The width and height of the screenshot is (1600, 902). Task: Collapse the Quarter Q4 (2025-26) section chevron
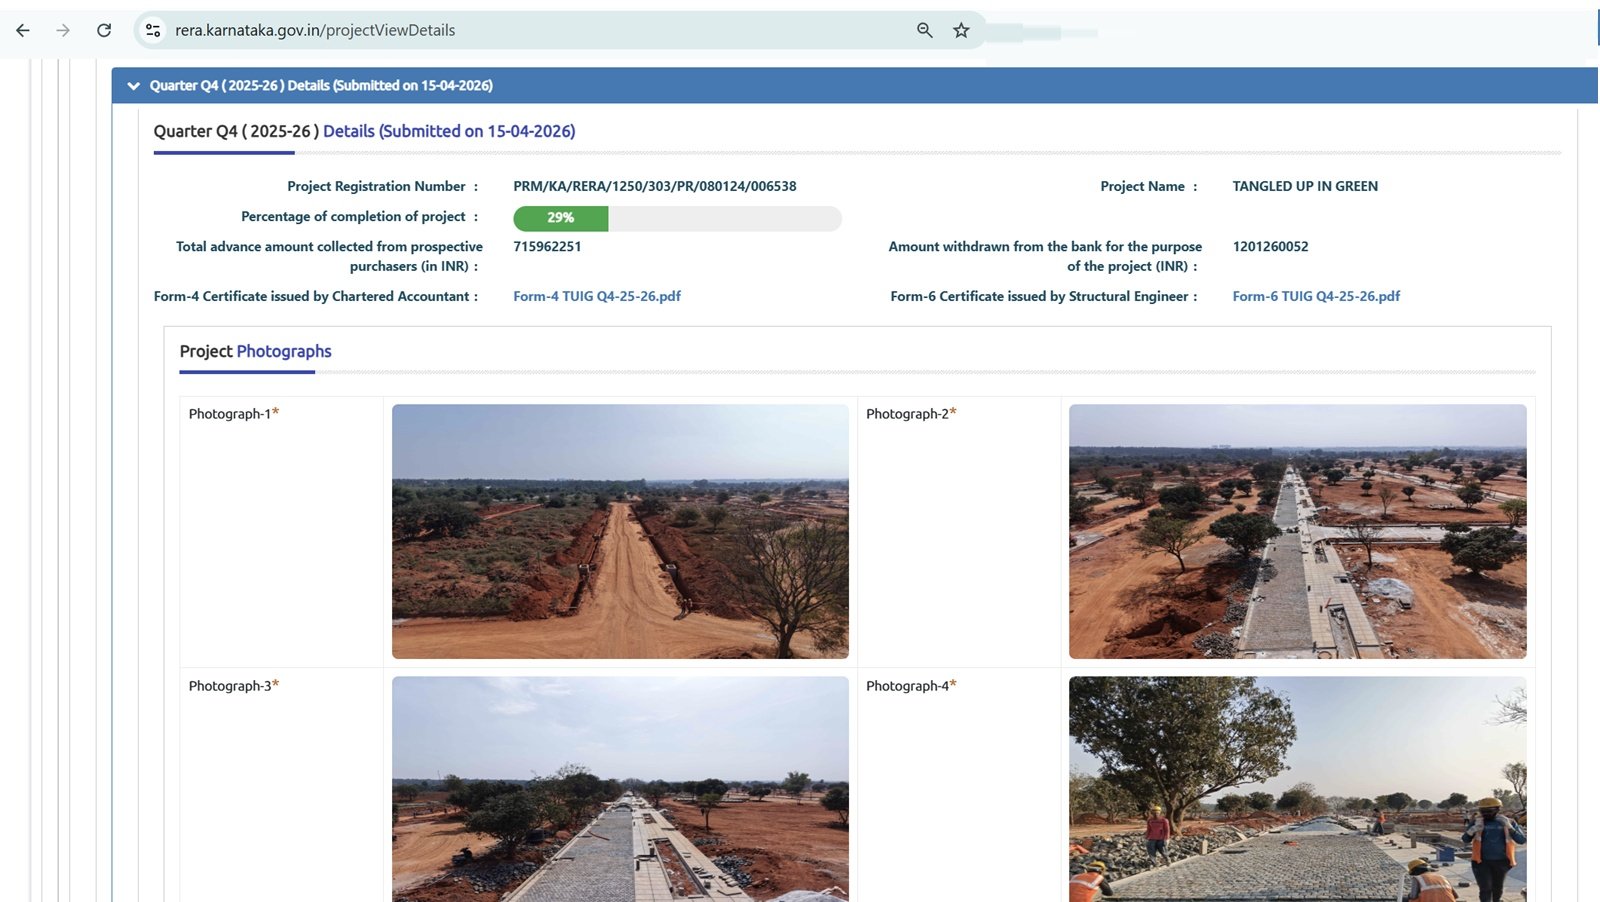coord(133,86)
